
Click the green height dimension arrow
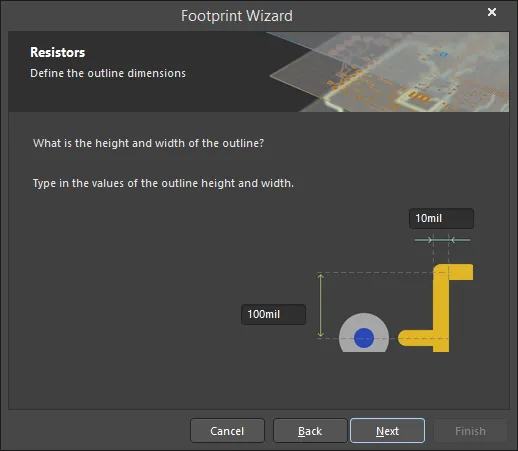[321, 305]
